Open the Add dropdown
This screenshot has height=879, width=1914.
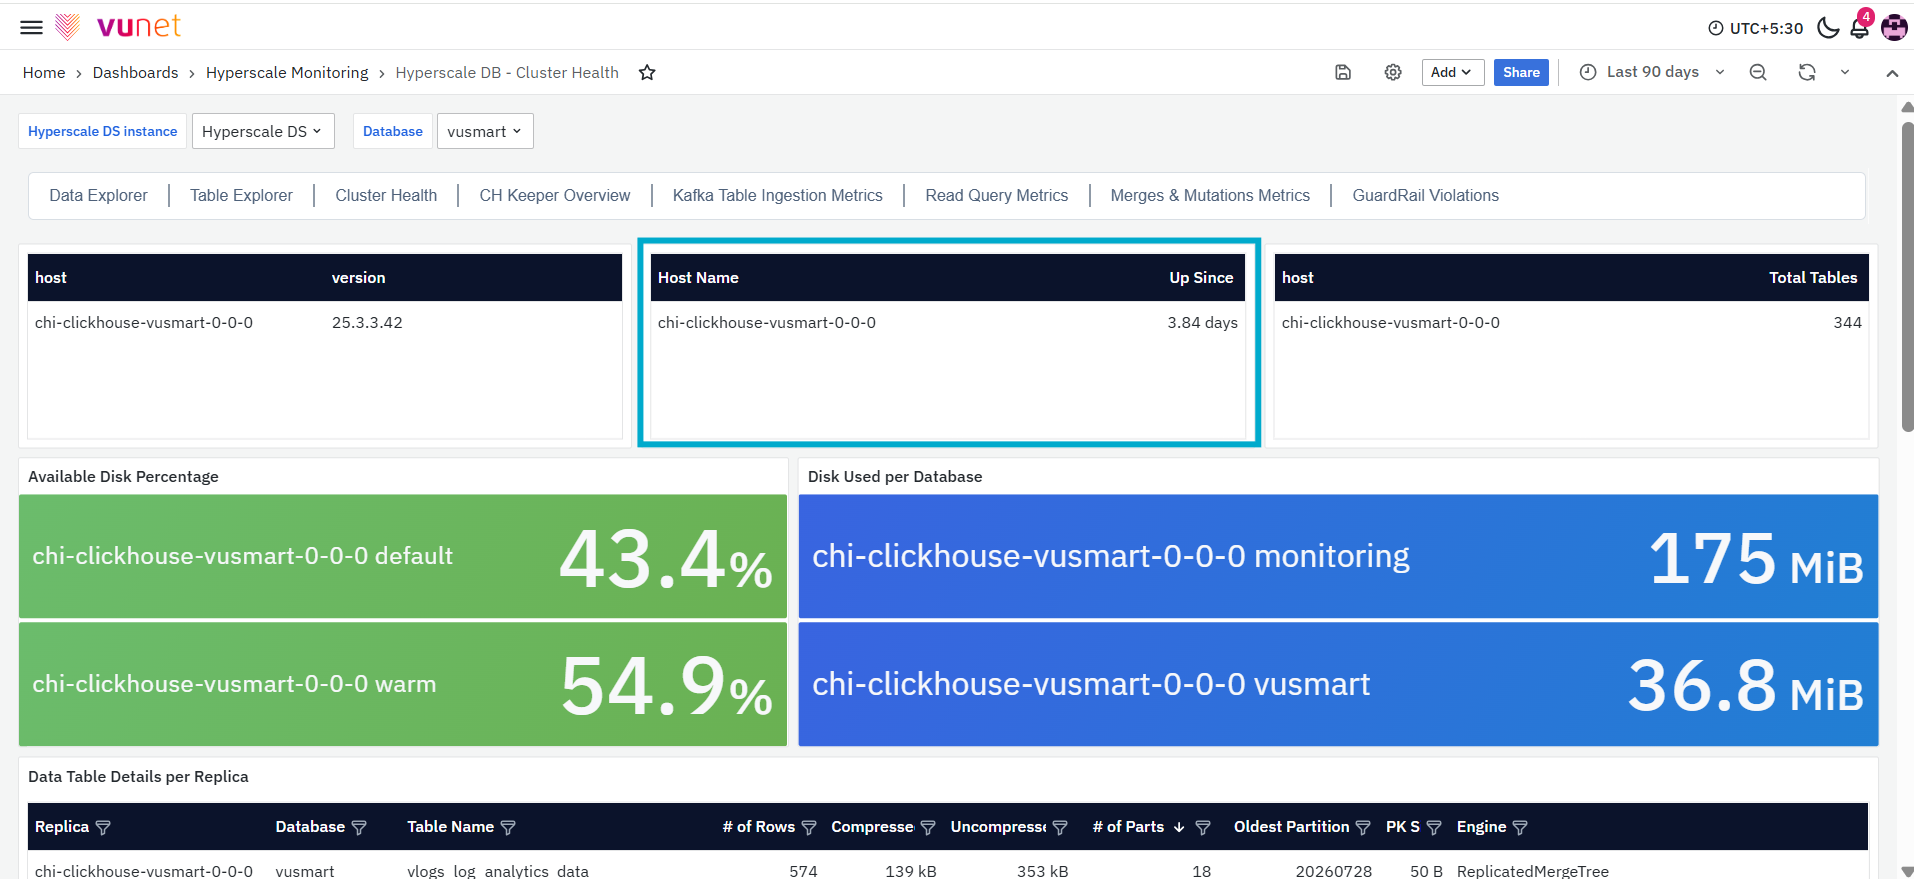[1452, 72]
